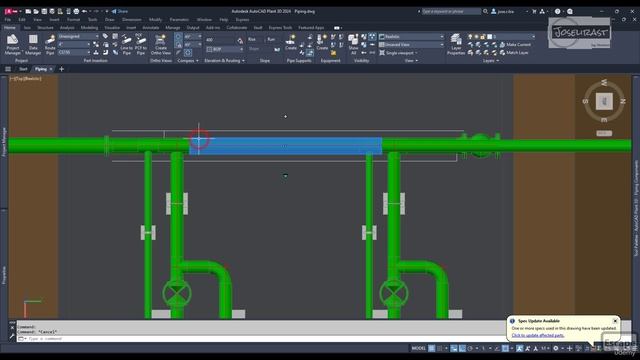
Task: Add a new drawing tab with plus
Action: (x=62, y=69)
